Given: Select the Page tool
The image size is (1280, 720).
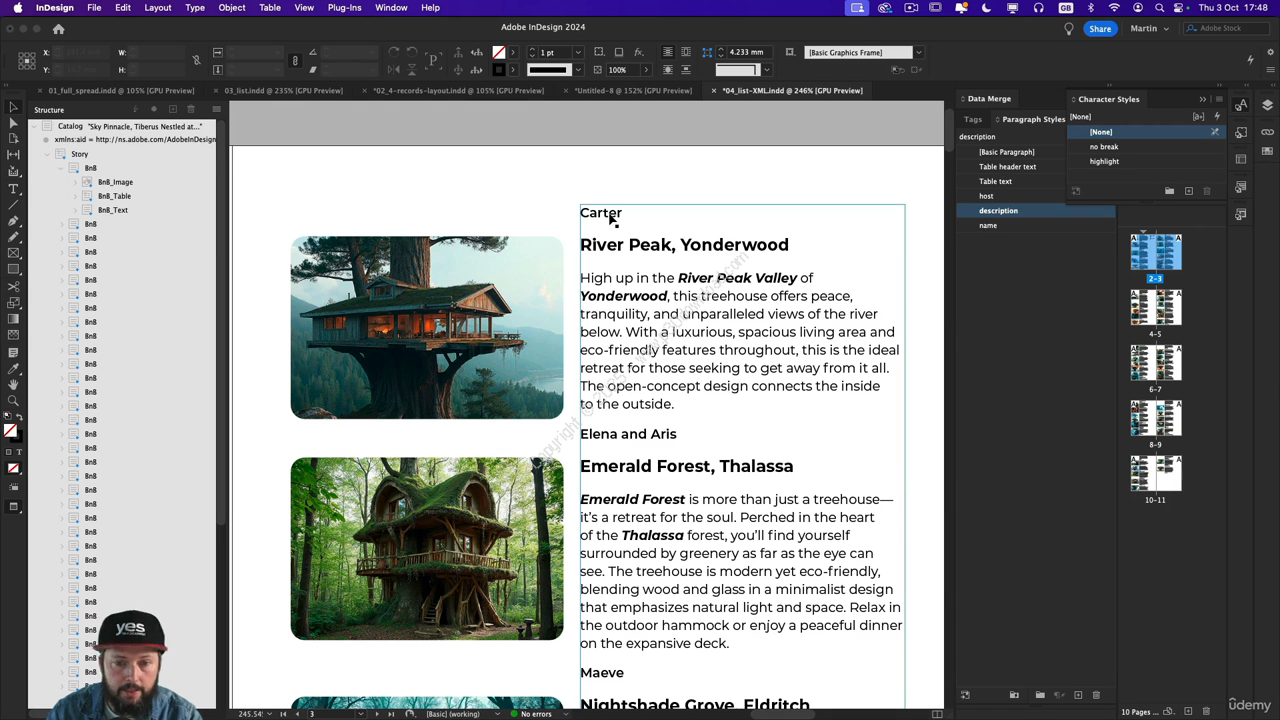Looking at the screenshot, I should 13,139.
